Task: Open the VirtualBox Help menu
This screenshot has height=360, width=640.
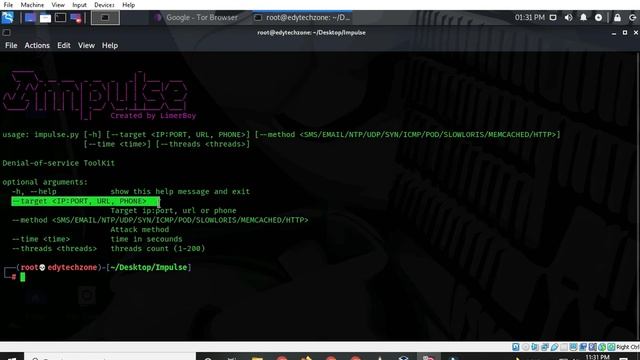Action: [129, 5]
